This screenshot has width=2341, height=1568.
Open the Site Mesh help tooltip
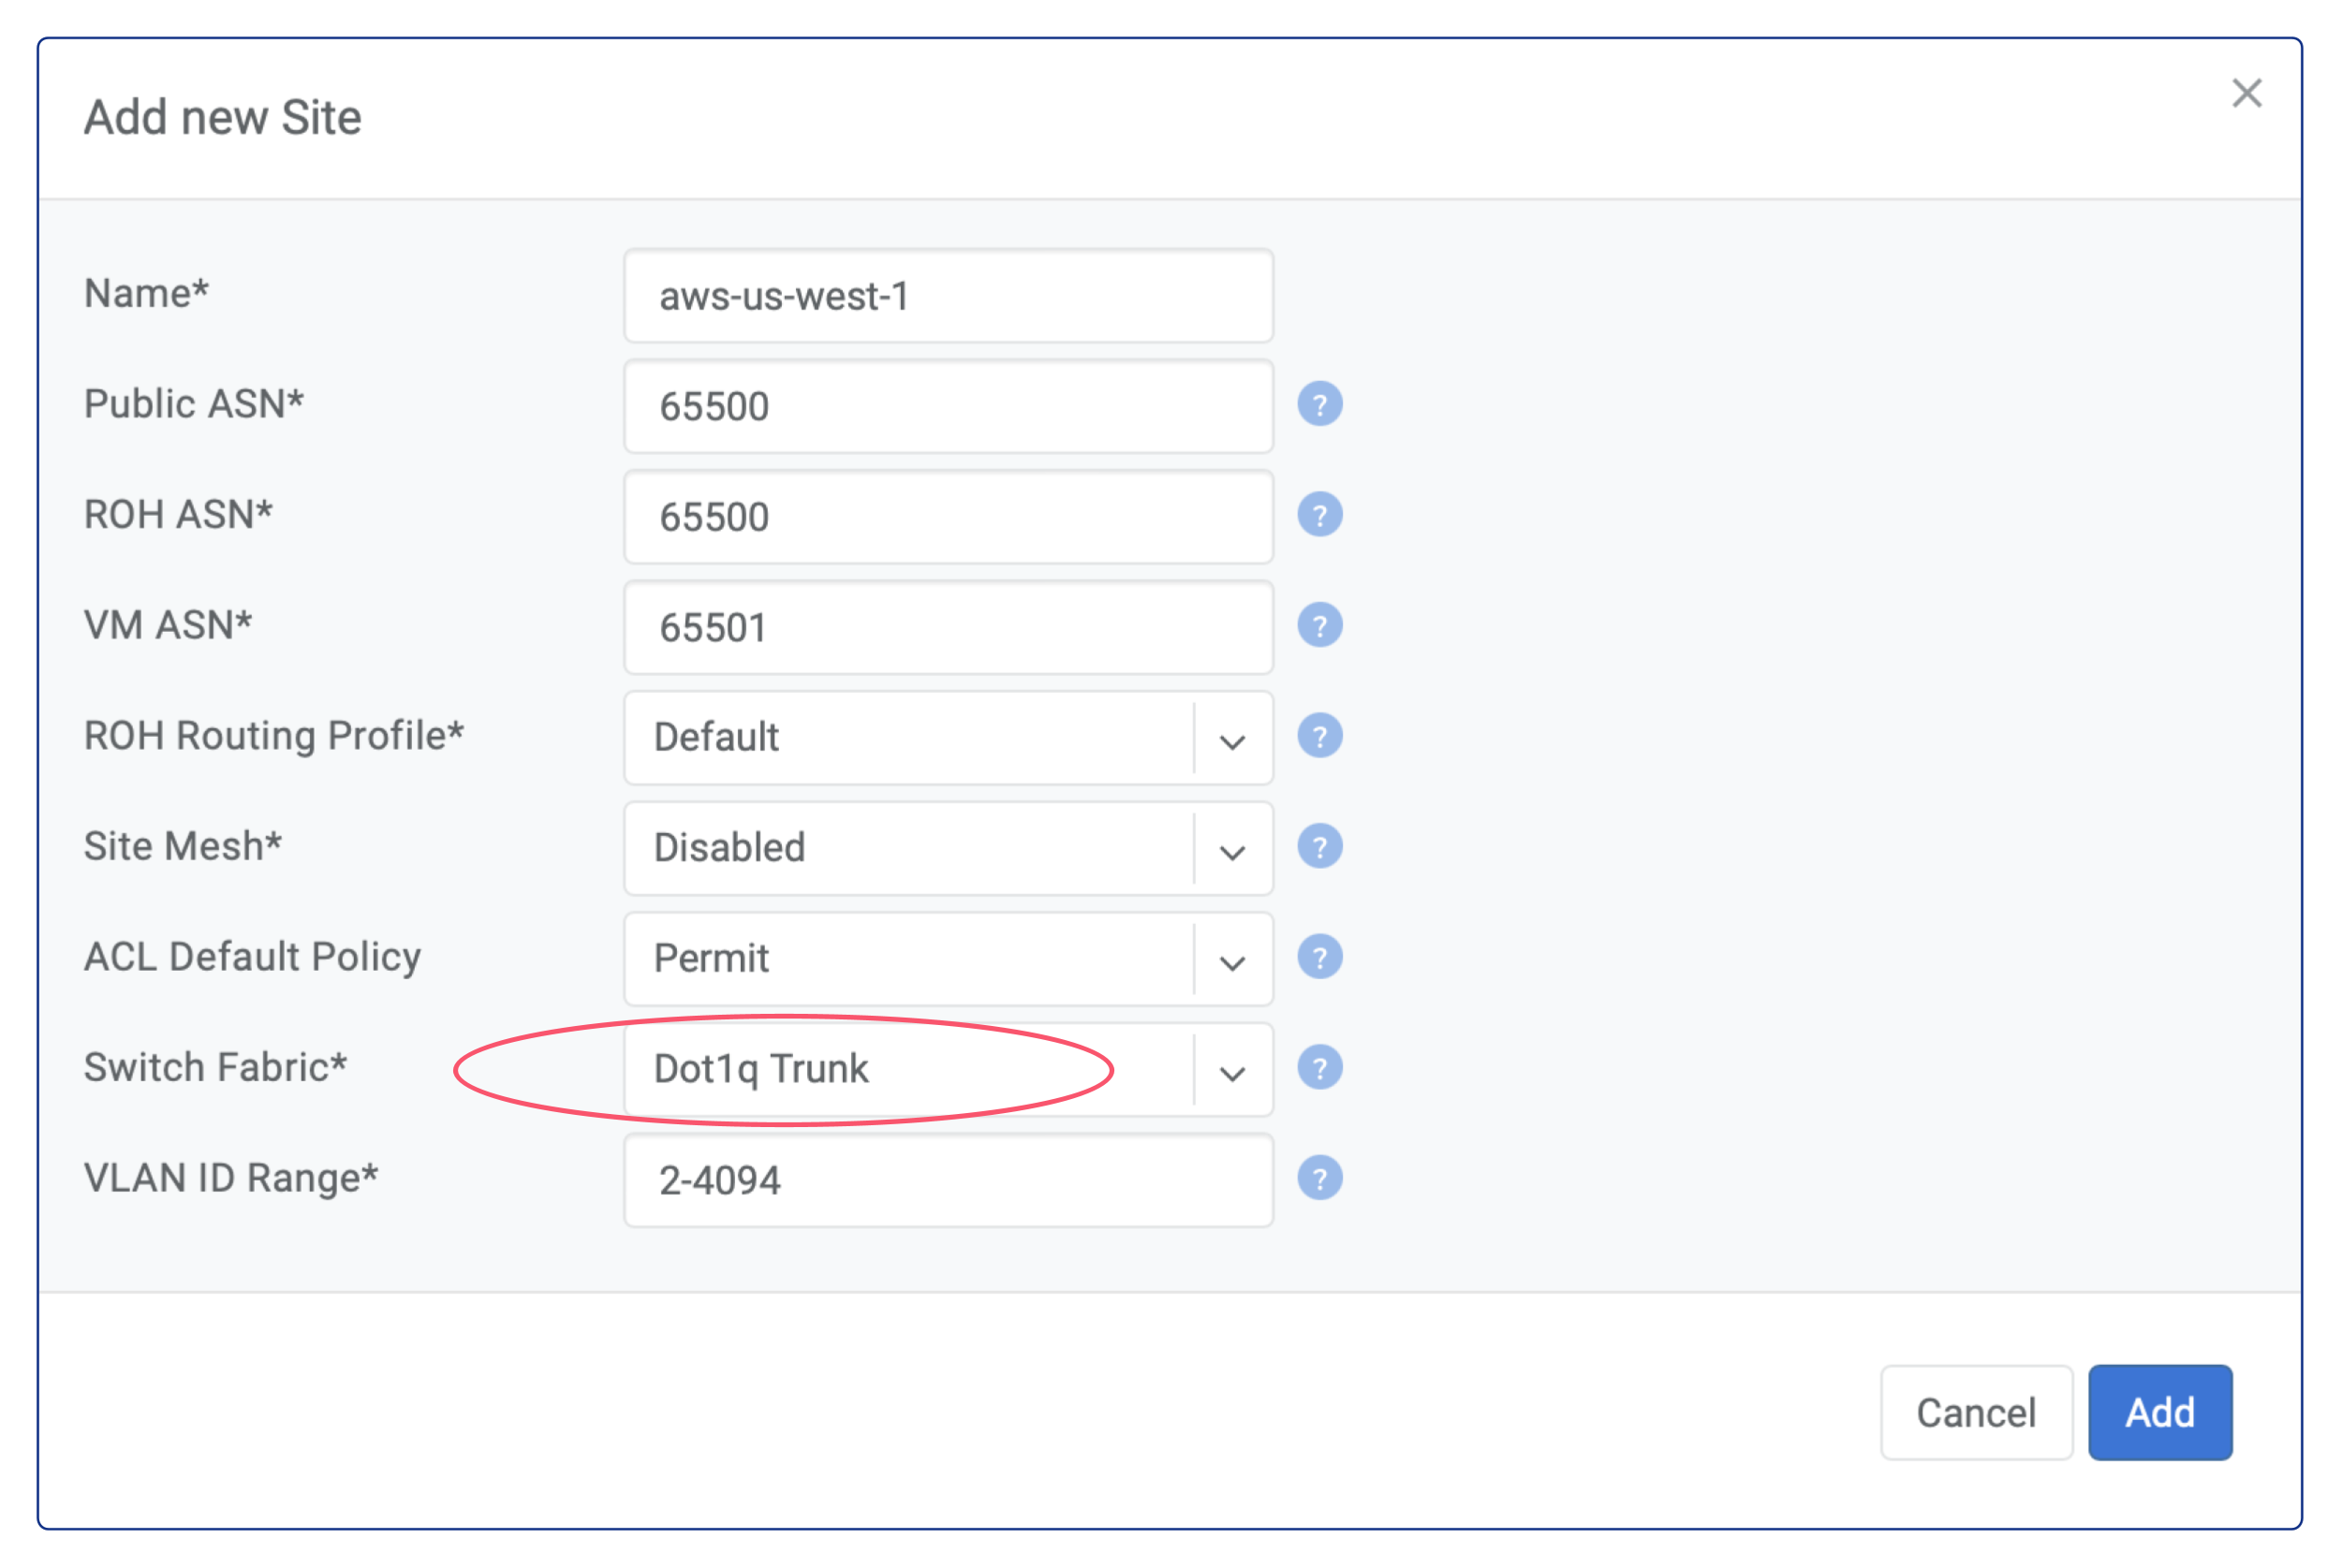[1319, 847]
